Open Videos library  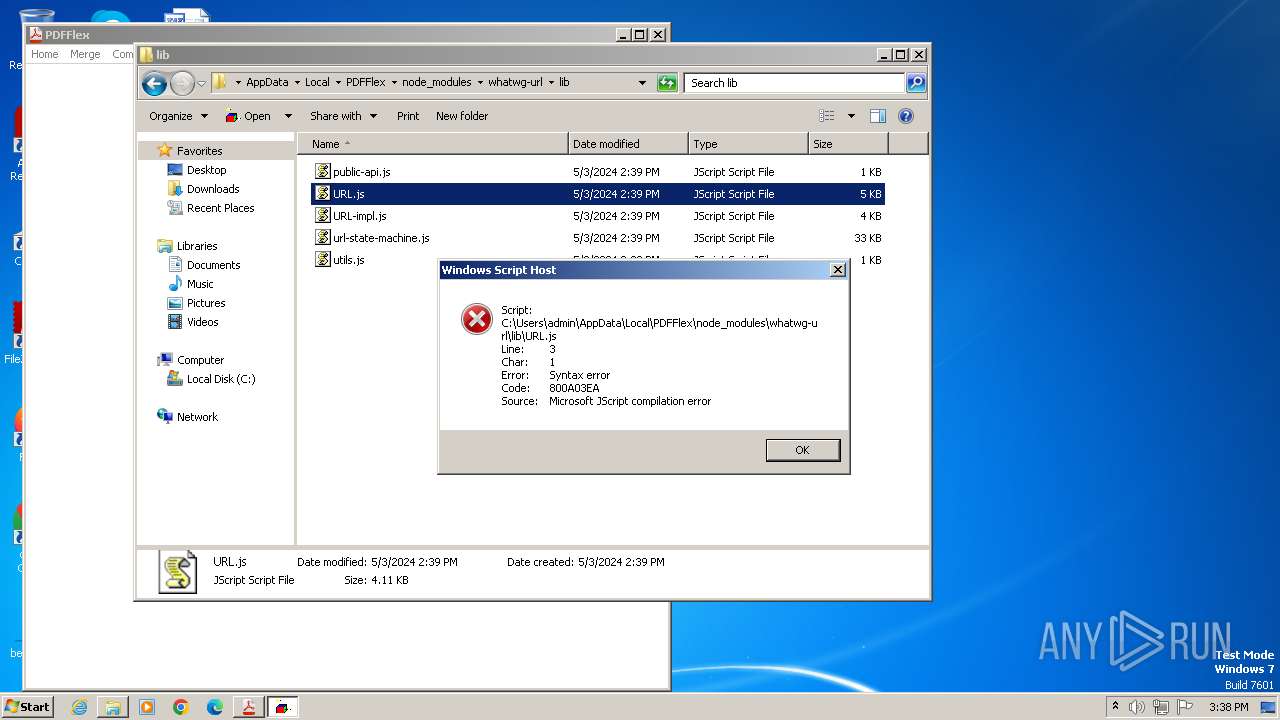click(202, 322)
